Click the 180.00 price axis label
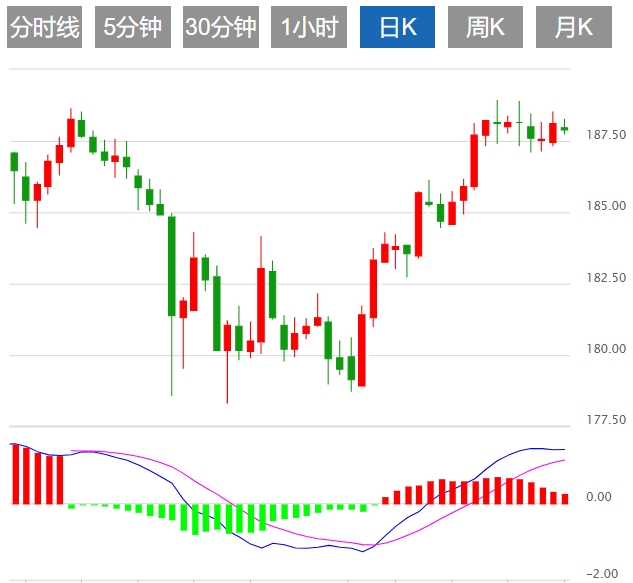633x583 pixels. [606, 349]
